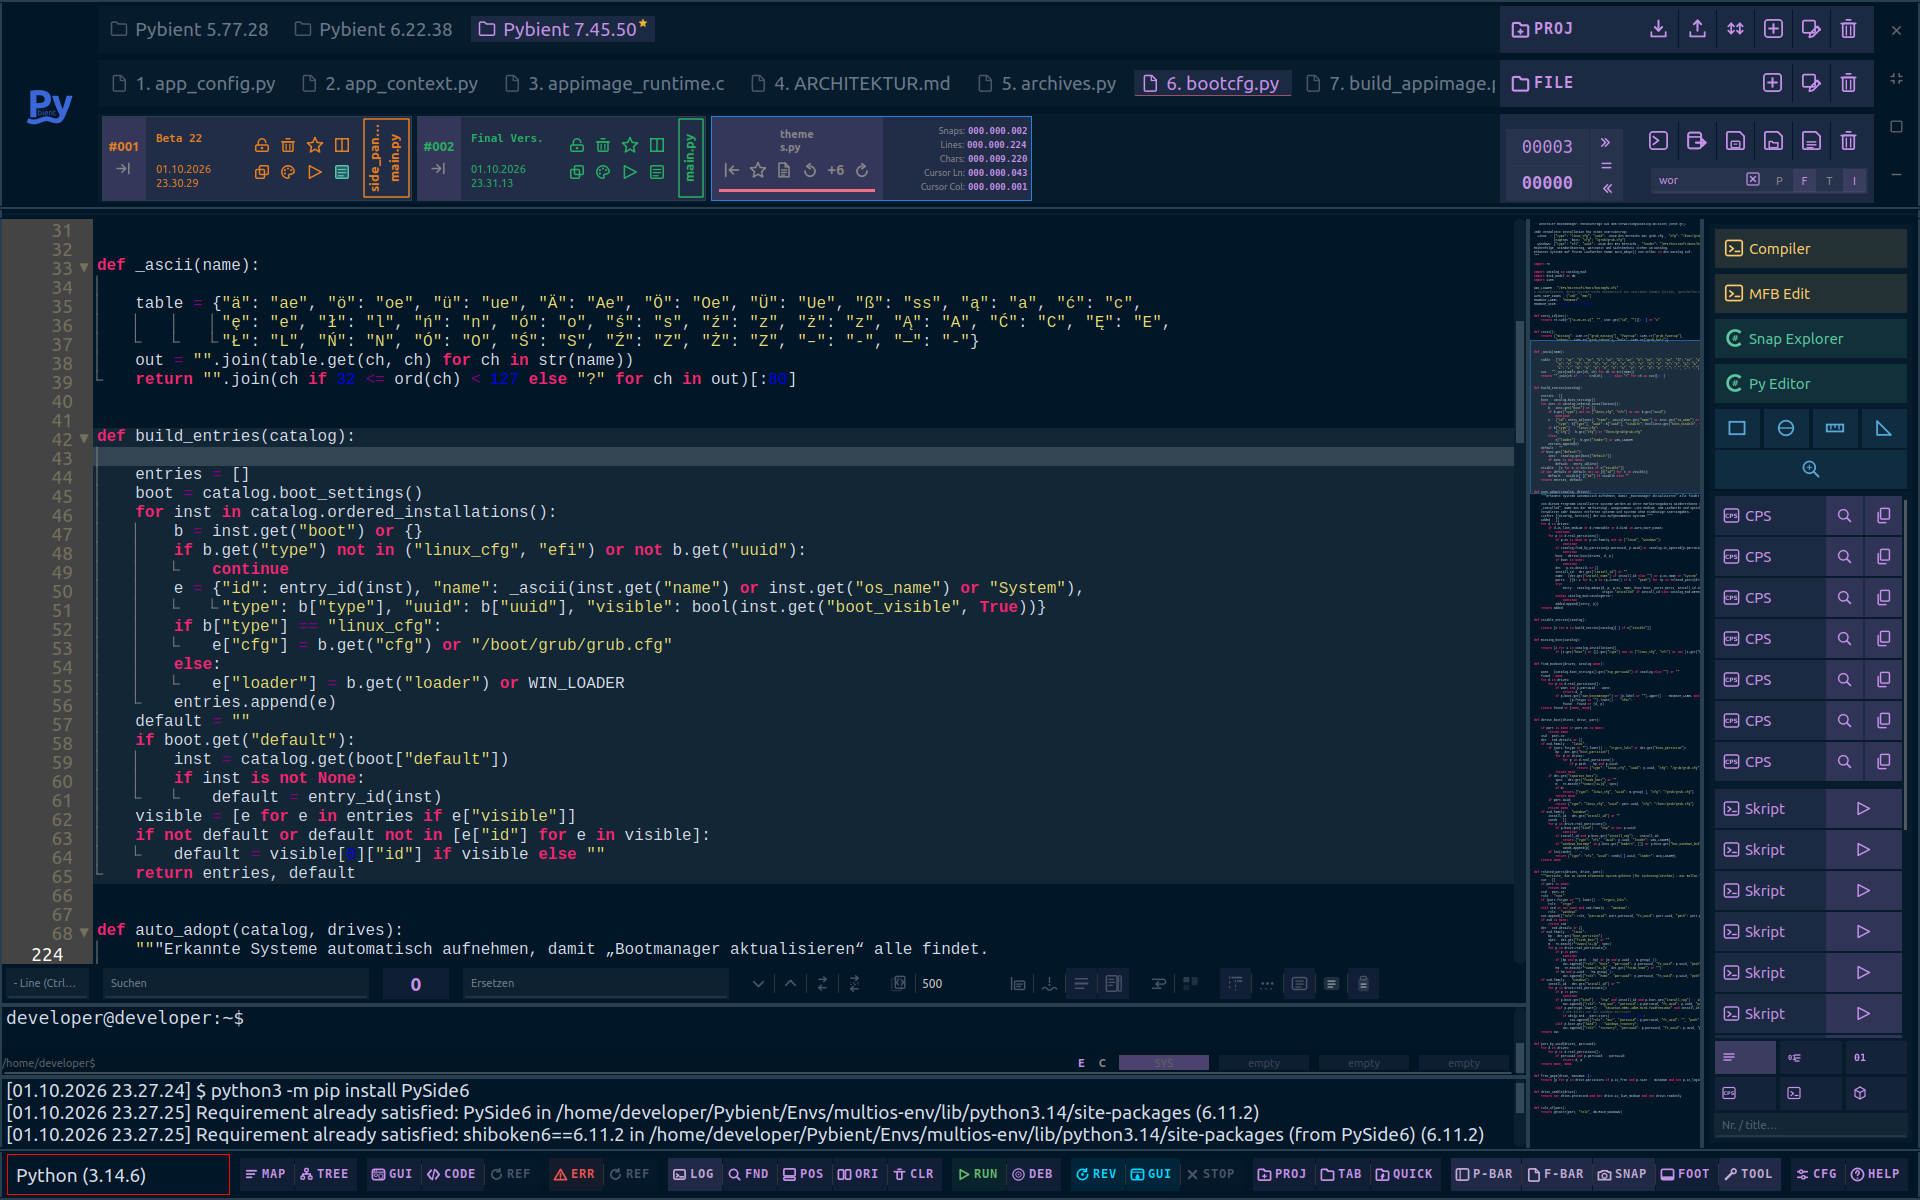
Task: Select the rectangle shape tool icon
Action: (x=1737, y=428)
